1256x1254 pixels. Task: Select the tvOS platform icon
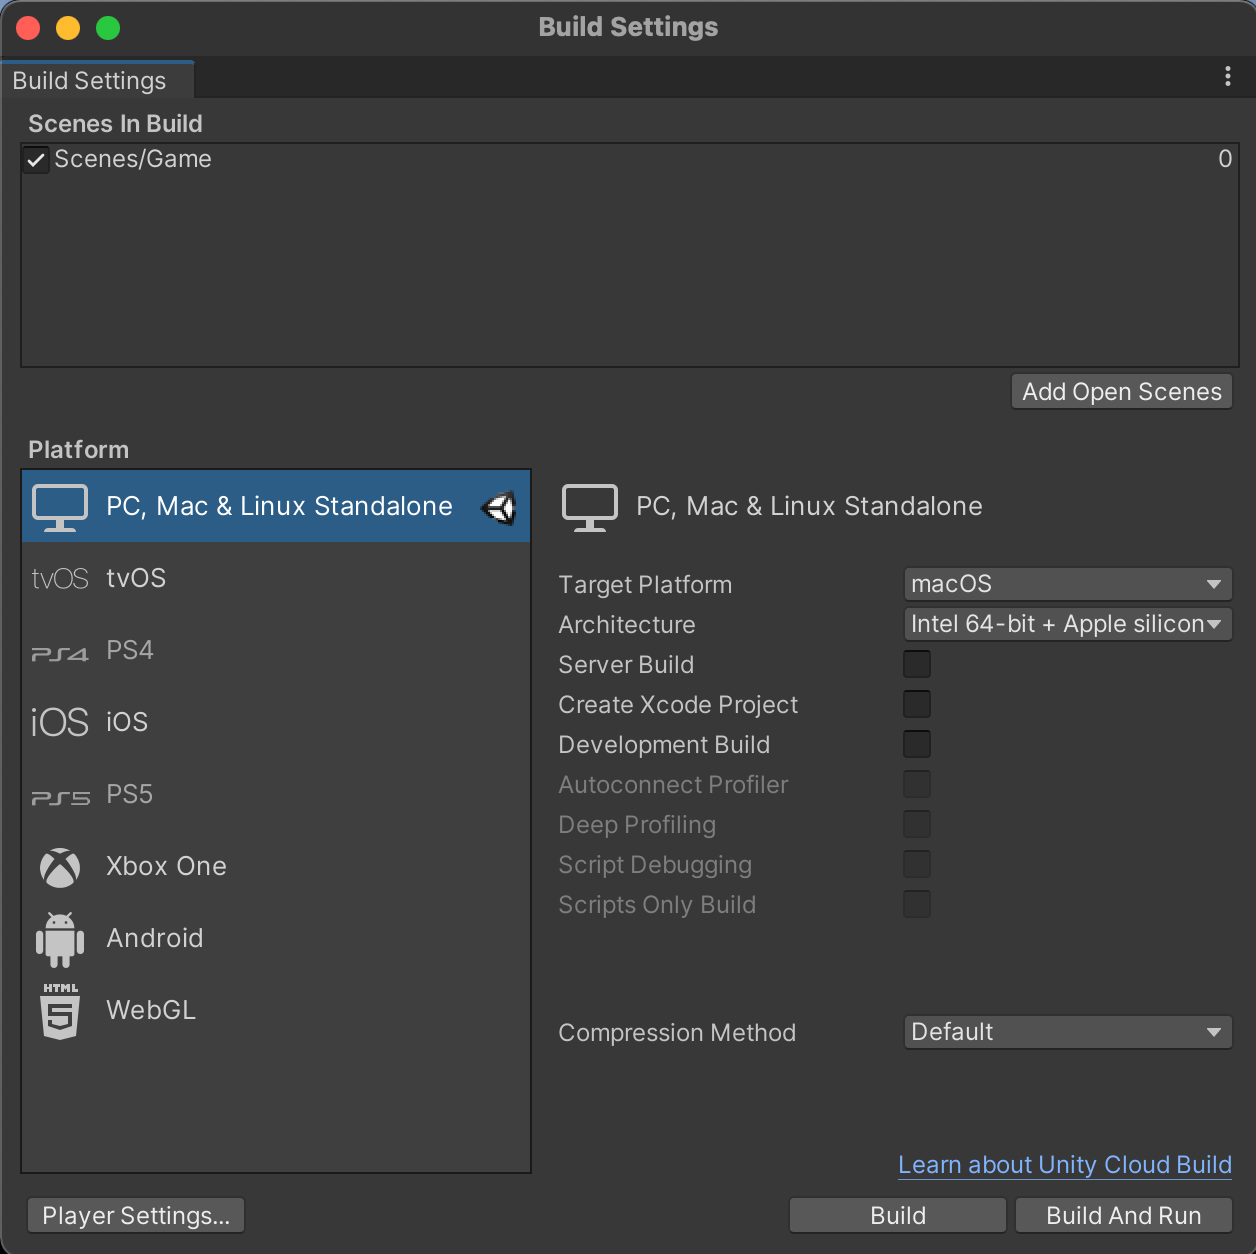pyautogui.click(x=60, y=578)
